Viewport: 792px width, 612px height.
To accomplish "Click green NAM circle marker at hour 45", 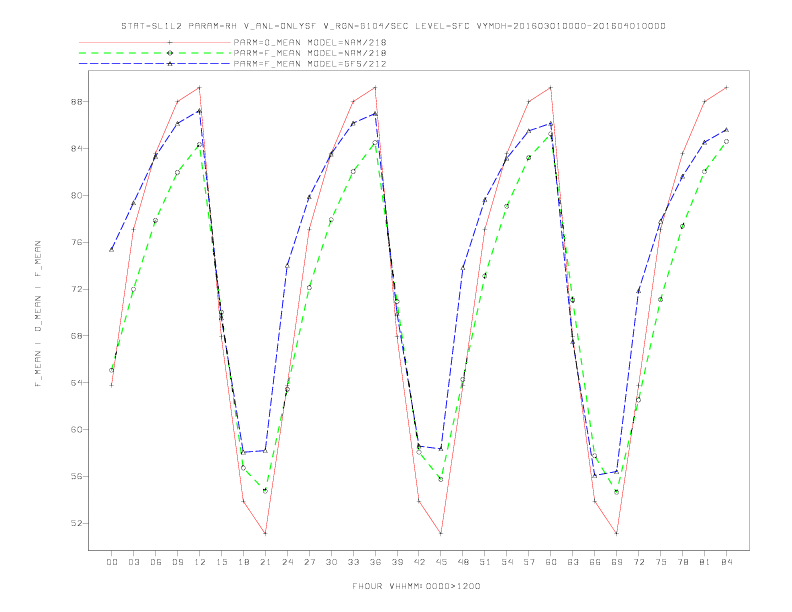I will coord(441,479).
